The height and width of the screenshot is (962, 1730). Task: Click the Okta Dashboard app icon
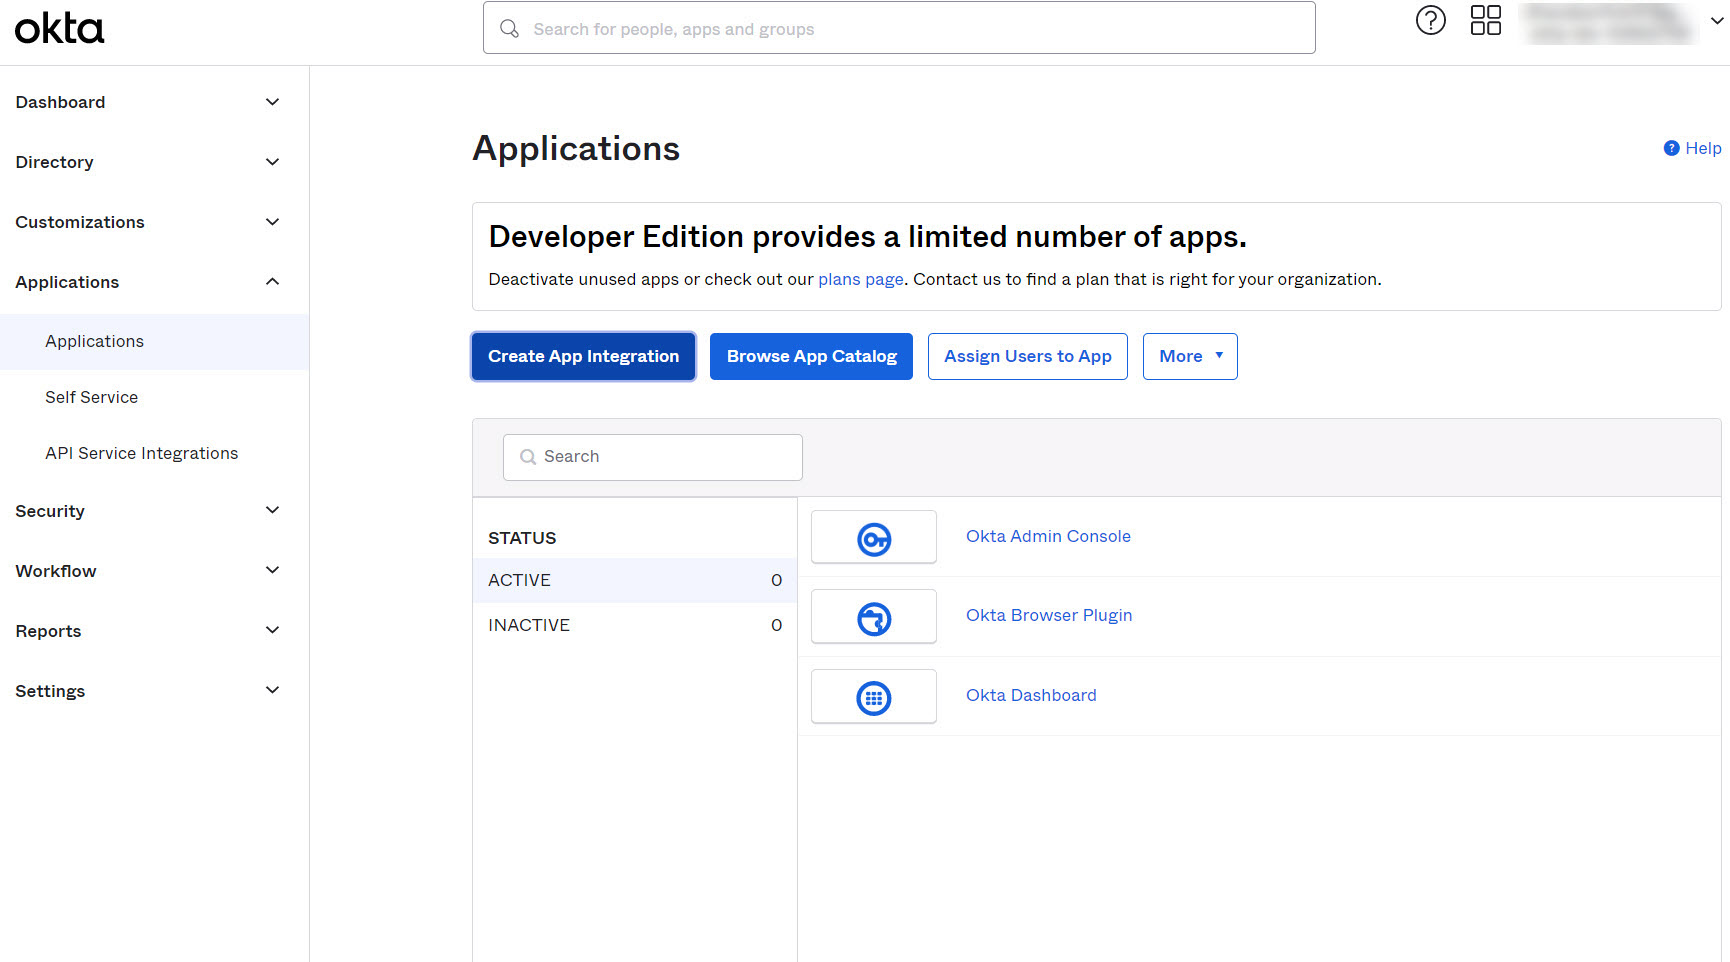point(873,697)
